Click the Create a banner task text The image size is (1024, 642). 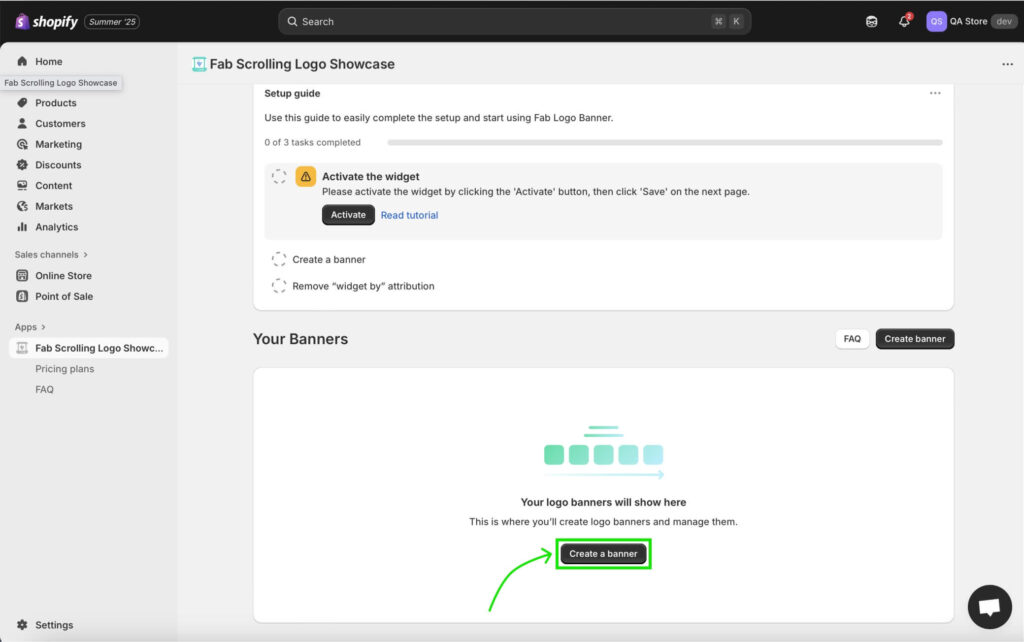(x=328, y=259)
